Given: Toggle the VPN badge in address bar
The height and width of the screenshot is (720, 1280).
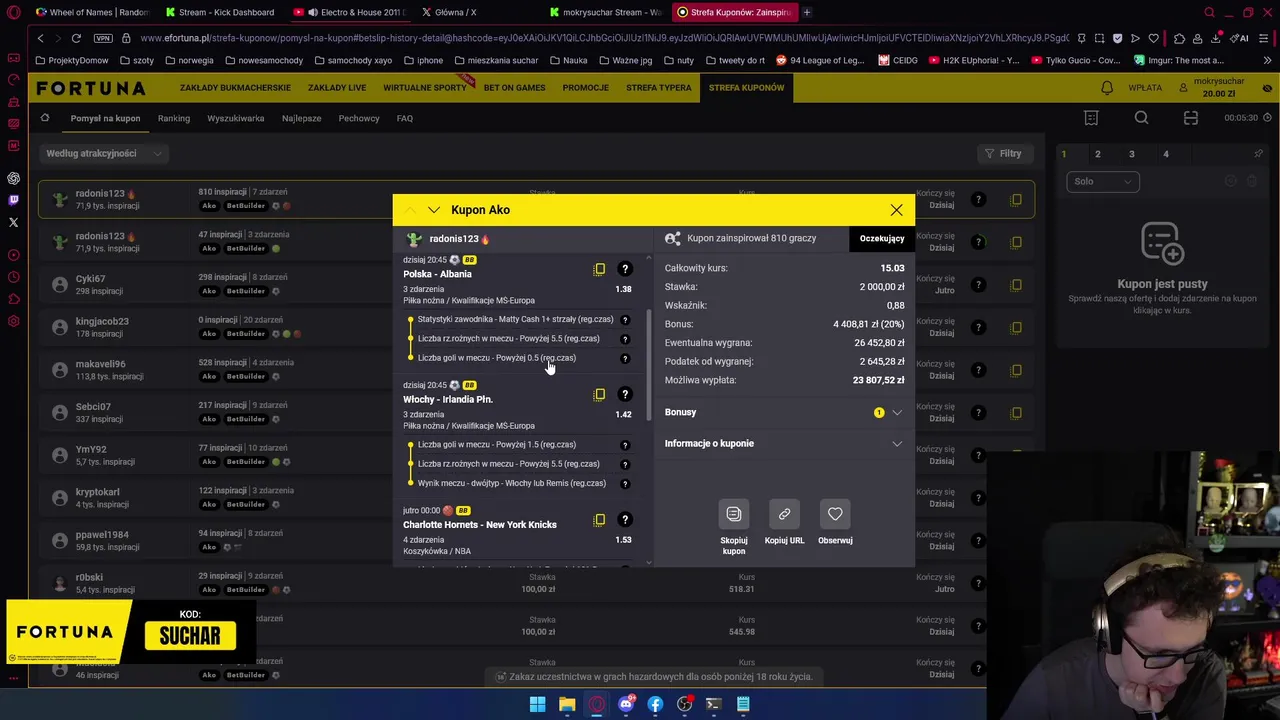Looking at the screenshot, I should (103, 38).
